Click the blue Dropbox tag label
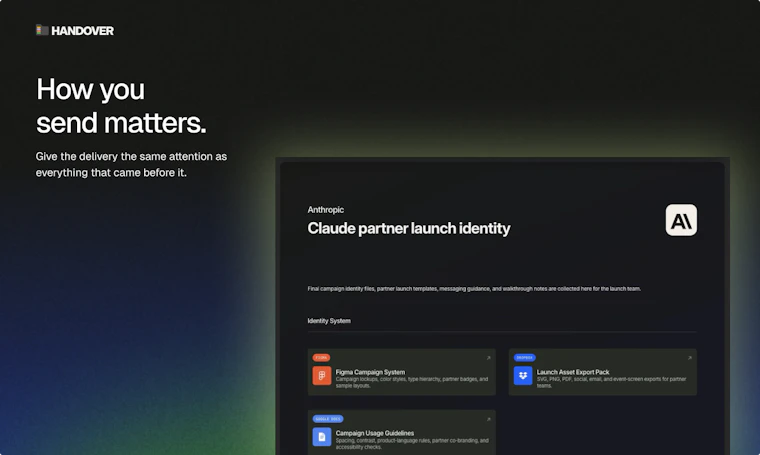 [524, 358]
